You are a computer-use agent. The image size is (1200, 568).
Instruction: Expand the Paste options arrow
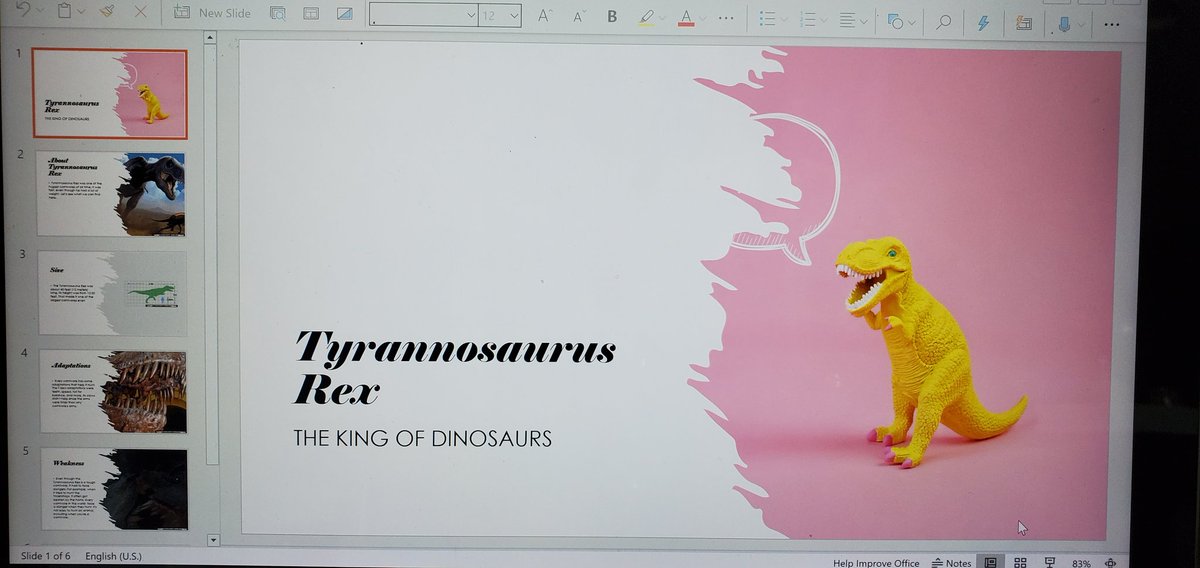coord(83,14)
